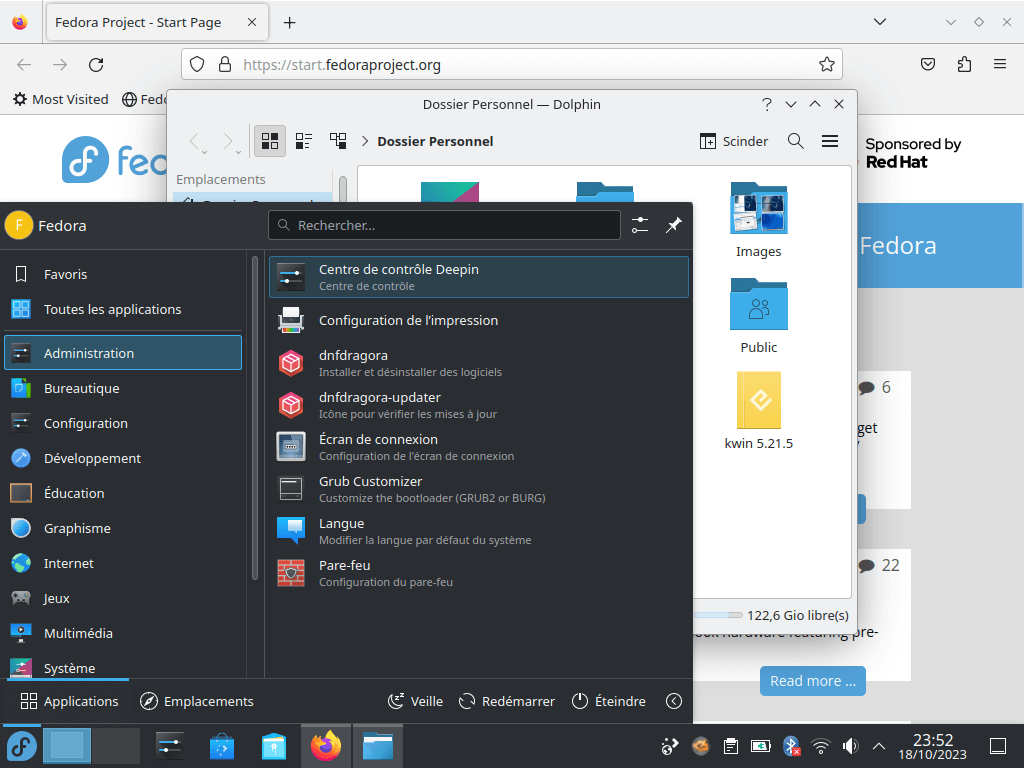Open Most Visited bookmarks folder

61,99
